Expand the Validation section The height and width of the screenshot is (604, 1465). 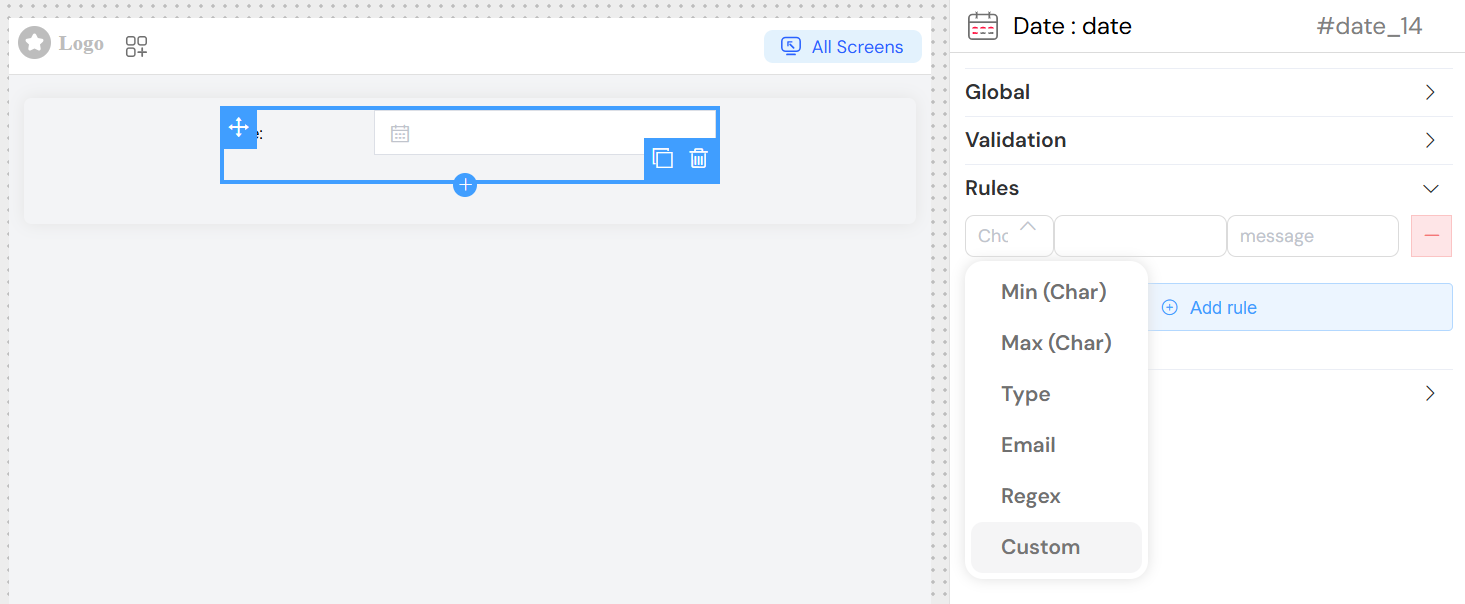pos(1208,140)
